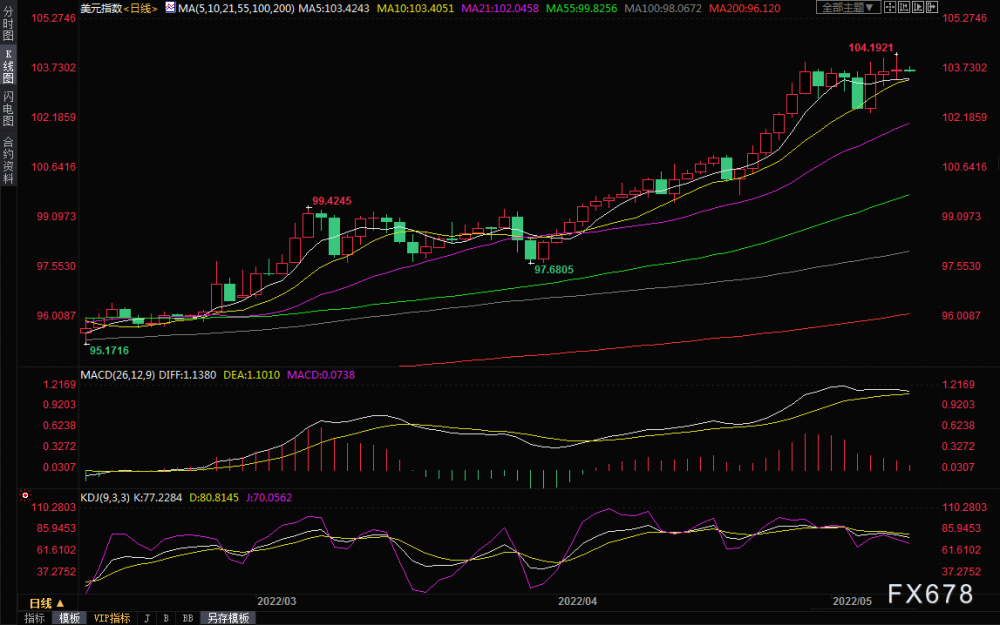Click the 另存模板 button
Image resolution: width=1000 pixels, height=625 pixels.
[228, 618]
